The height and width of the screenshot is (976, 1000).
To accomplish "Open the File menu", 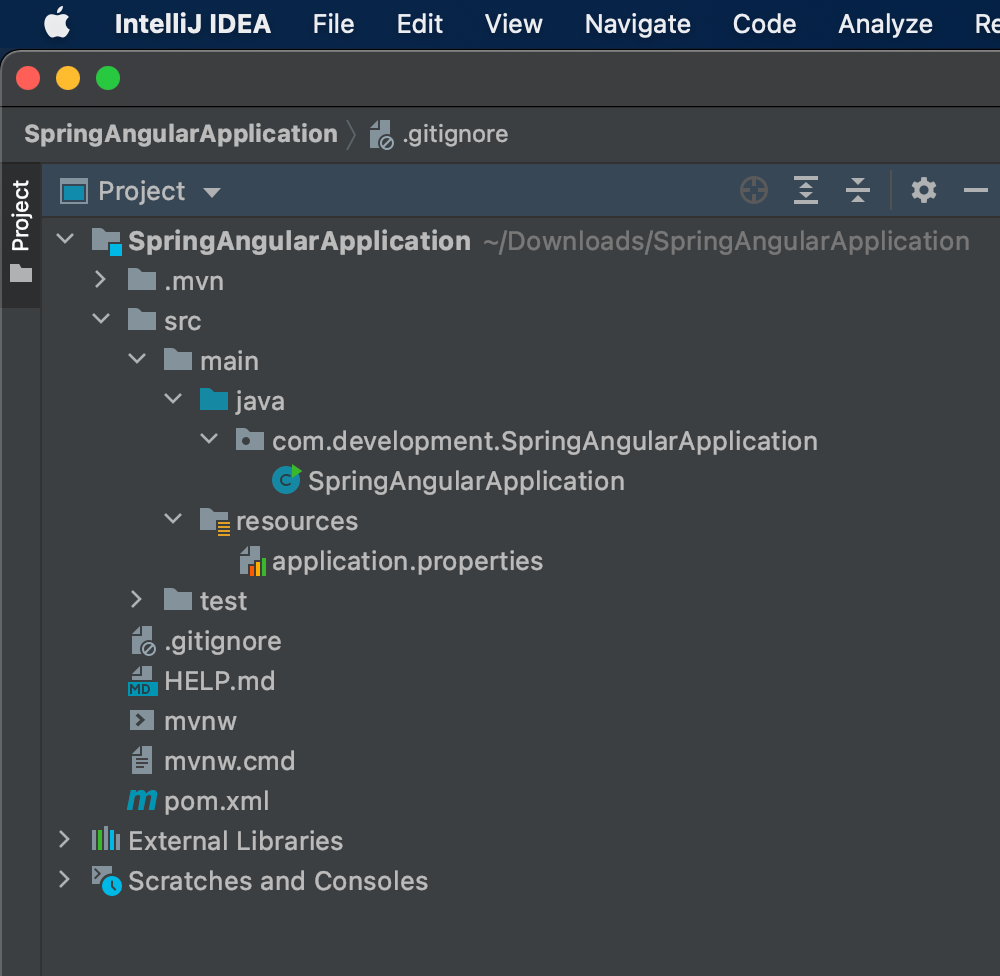I will [x=333, y=24].
